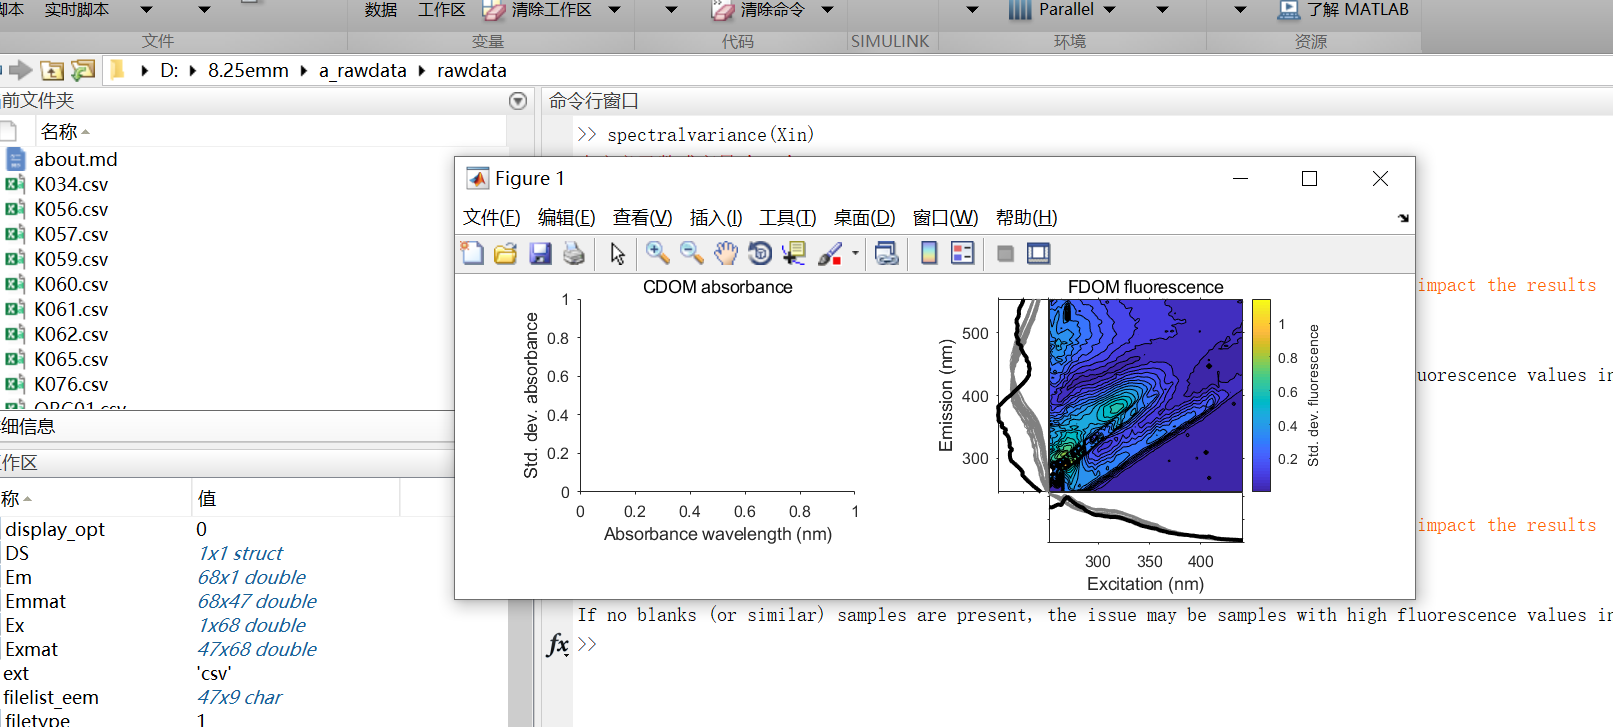
Task: Enable the Rotate 3D tool
Action: pos(760,254)
